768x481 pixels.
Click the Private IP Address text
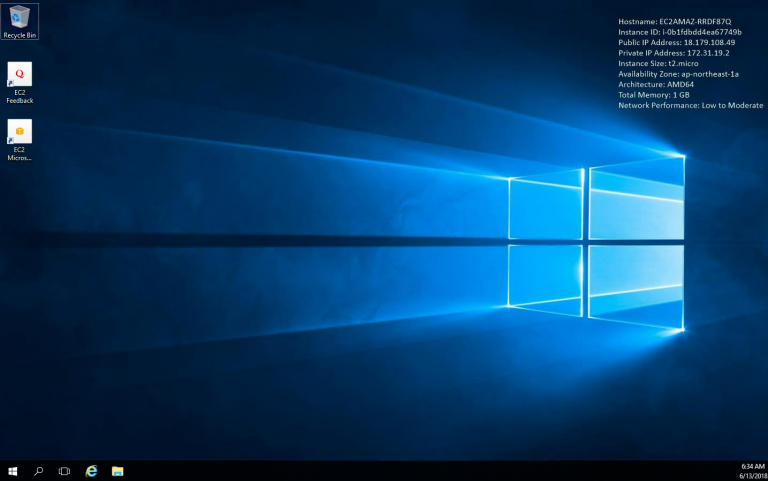(x=674, y=53)
